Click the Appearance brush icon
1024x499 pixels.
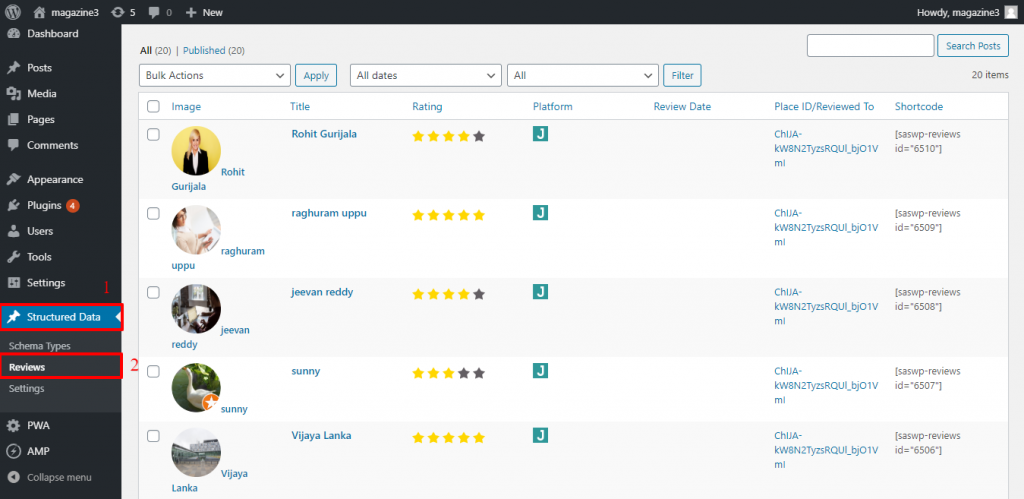point(13,179)
